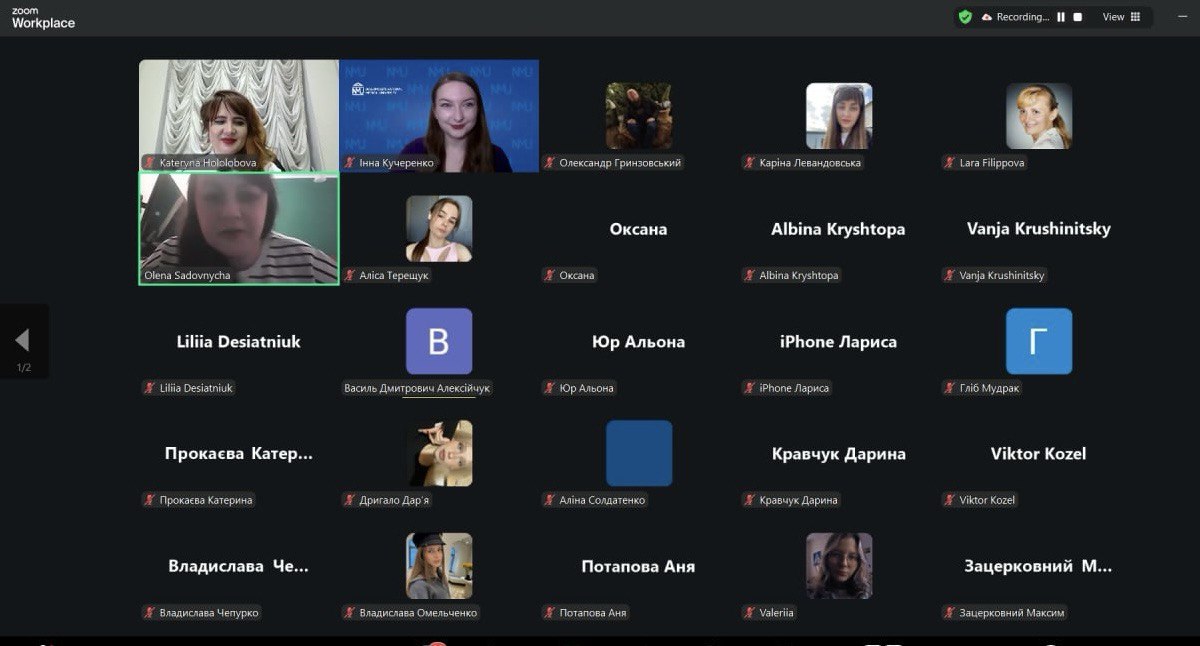This screenshot has width=1200, height=646.
Task: Click Василь Дмитрович's purple B avatar
Action: 439,341
